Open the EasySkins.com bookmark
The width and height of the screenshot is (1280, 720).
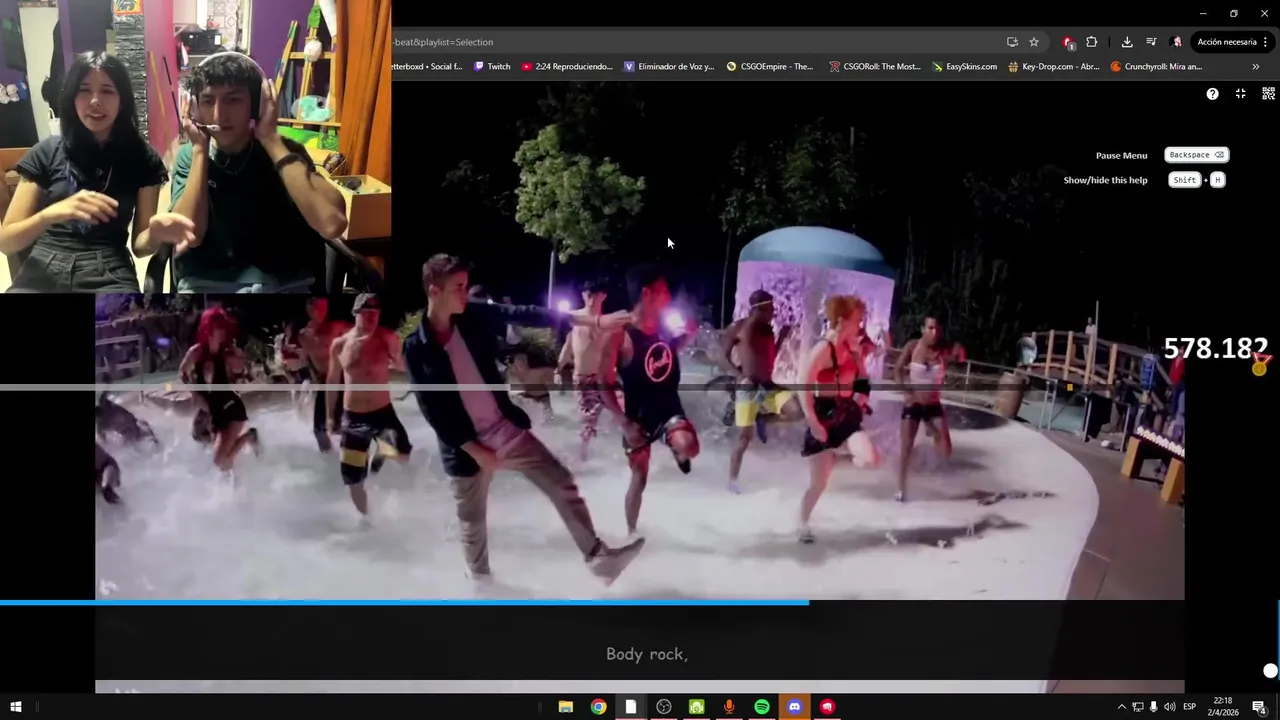pos(964,67)
